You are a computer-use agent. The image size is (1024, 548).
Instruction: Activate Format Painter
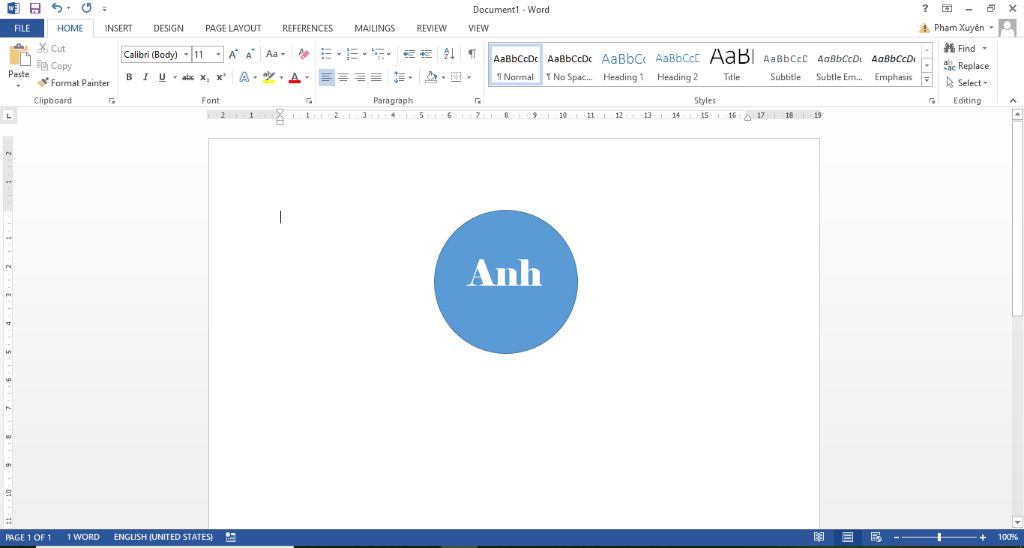(x=73, y=83)
